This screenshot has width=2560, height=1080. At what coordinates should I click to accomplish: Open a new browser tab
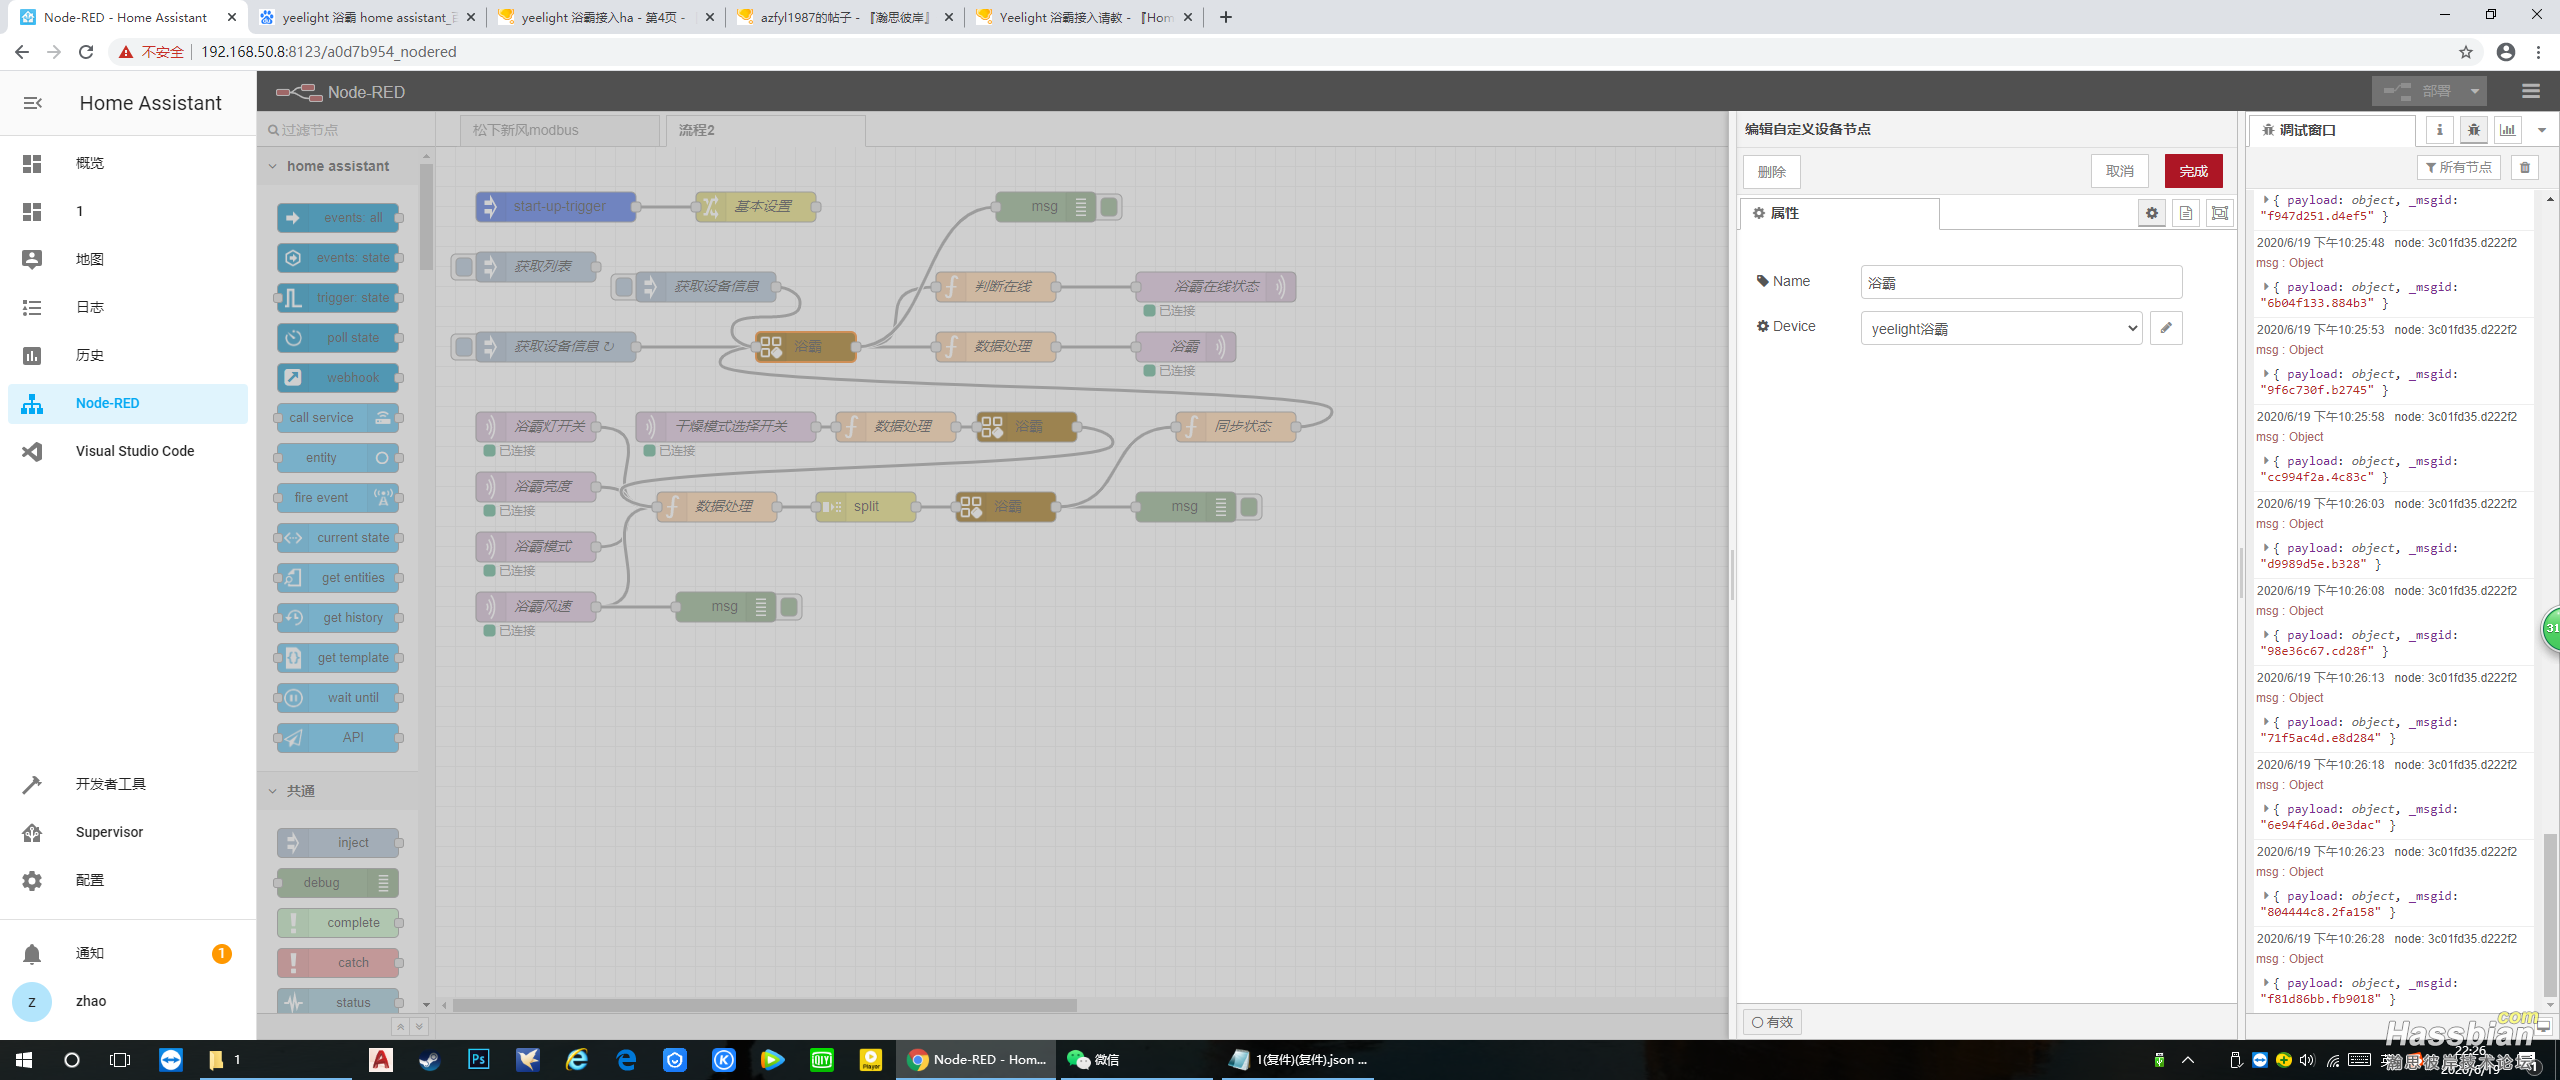(1226, 17)
